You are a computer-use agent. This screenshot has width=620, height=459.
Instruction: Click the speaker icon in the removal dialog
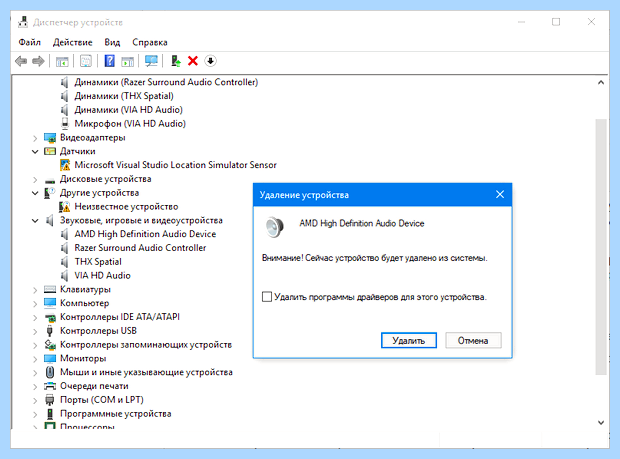click(274, 227)
